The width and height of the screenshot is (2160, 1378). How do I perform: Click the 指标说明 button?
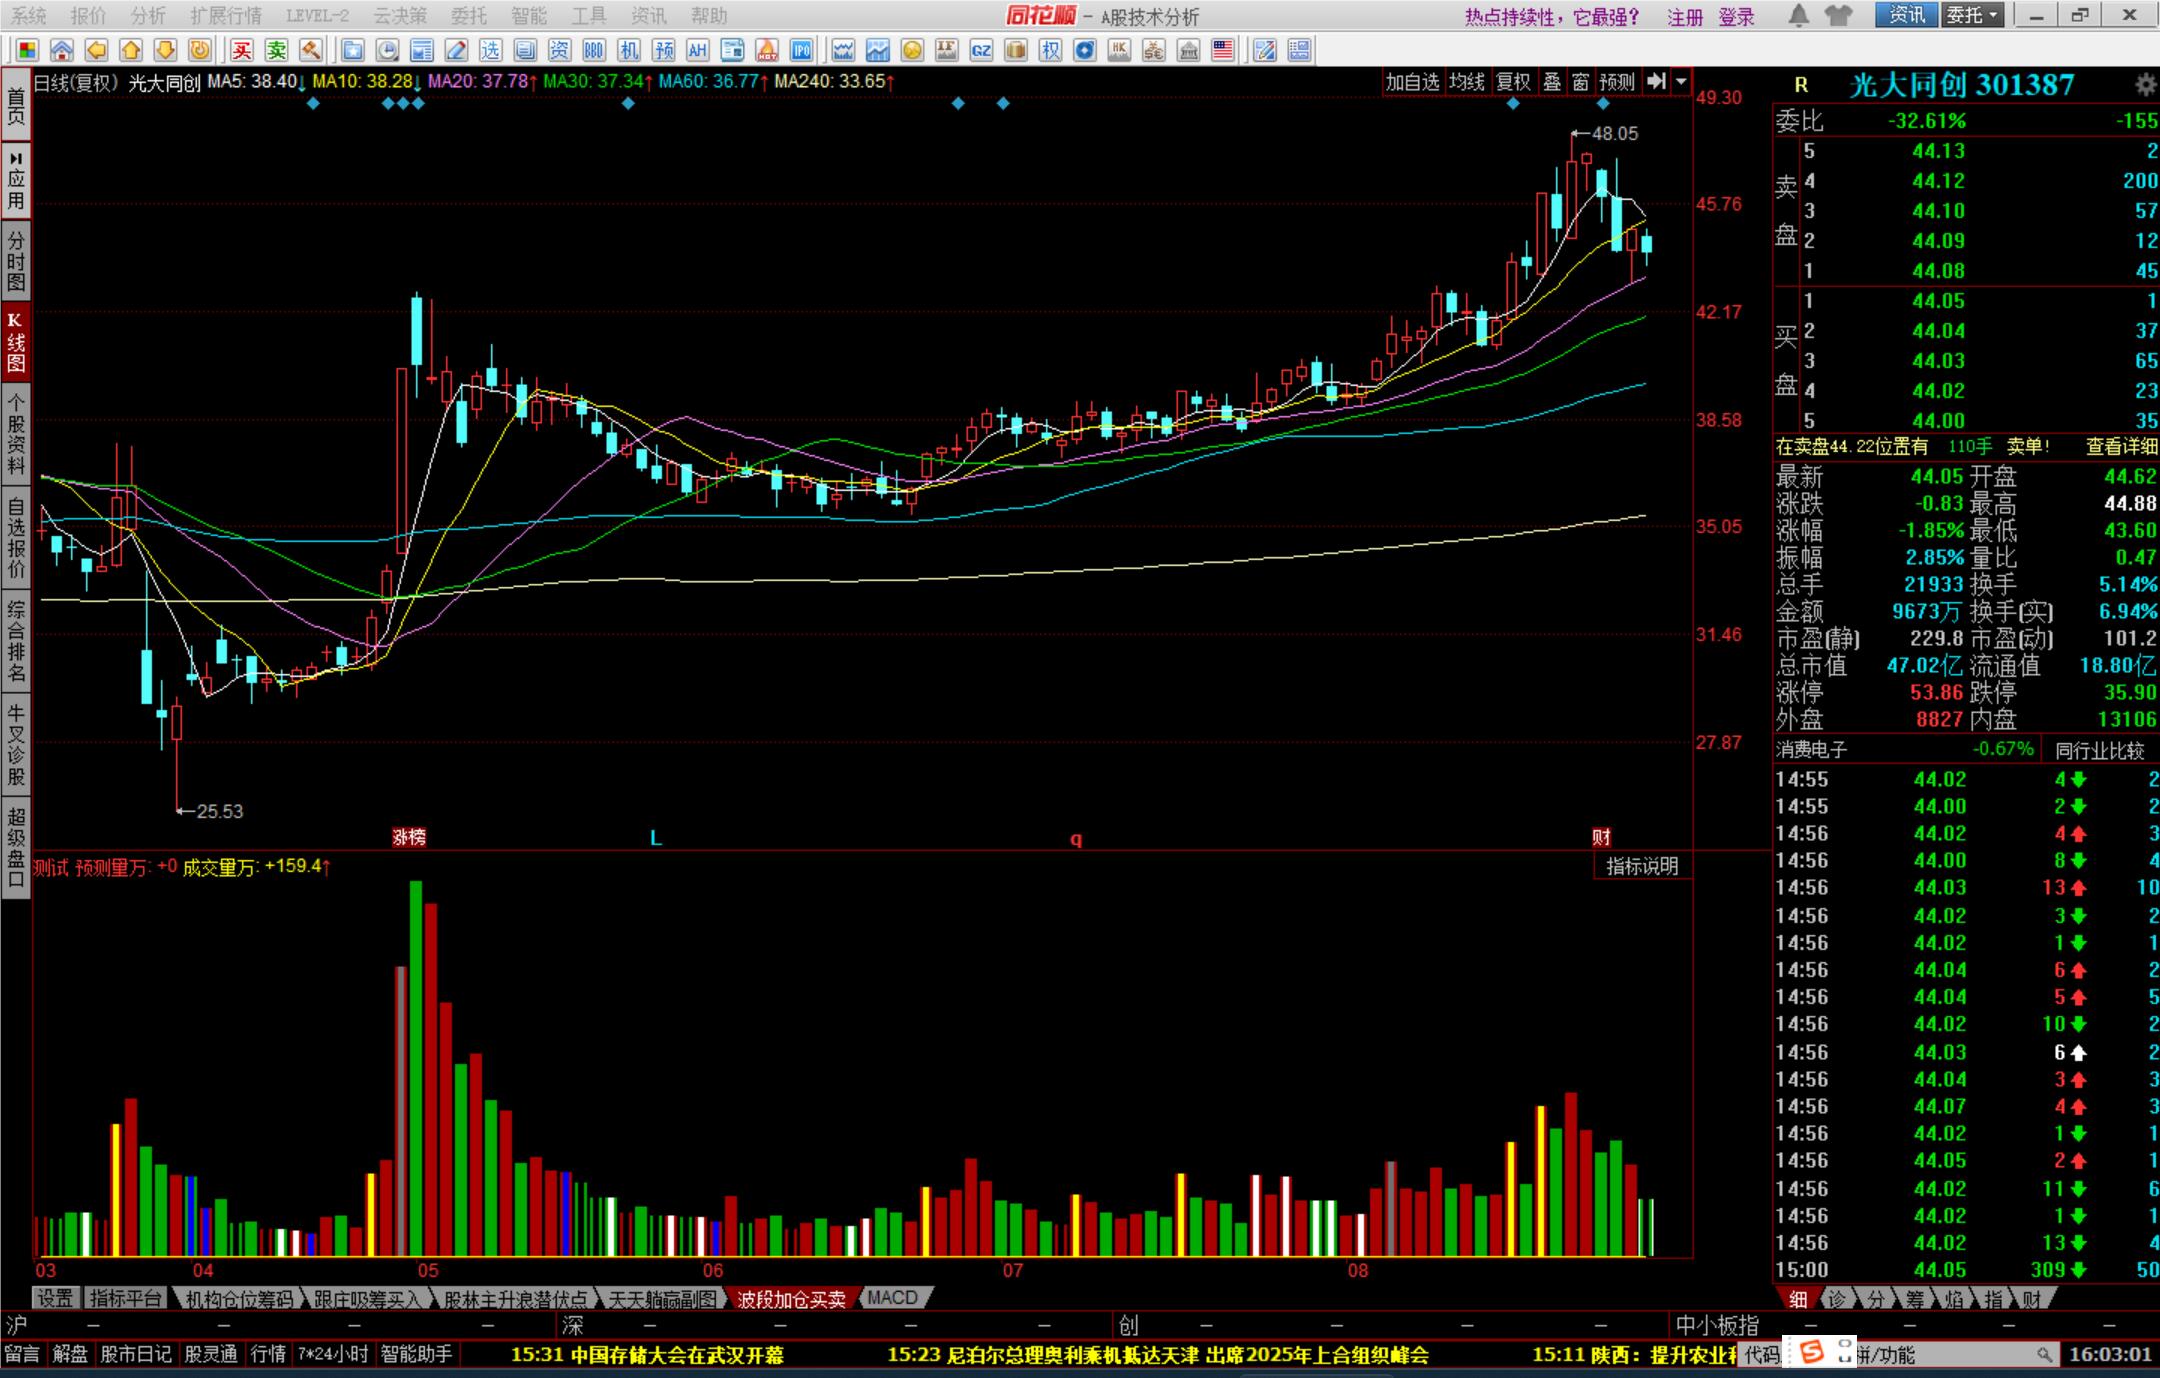click(x=1642, y=866)
